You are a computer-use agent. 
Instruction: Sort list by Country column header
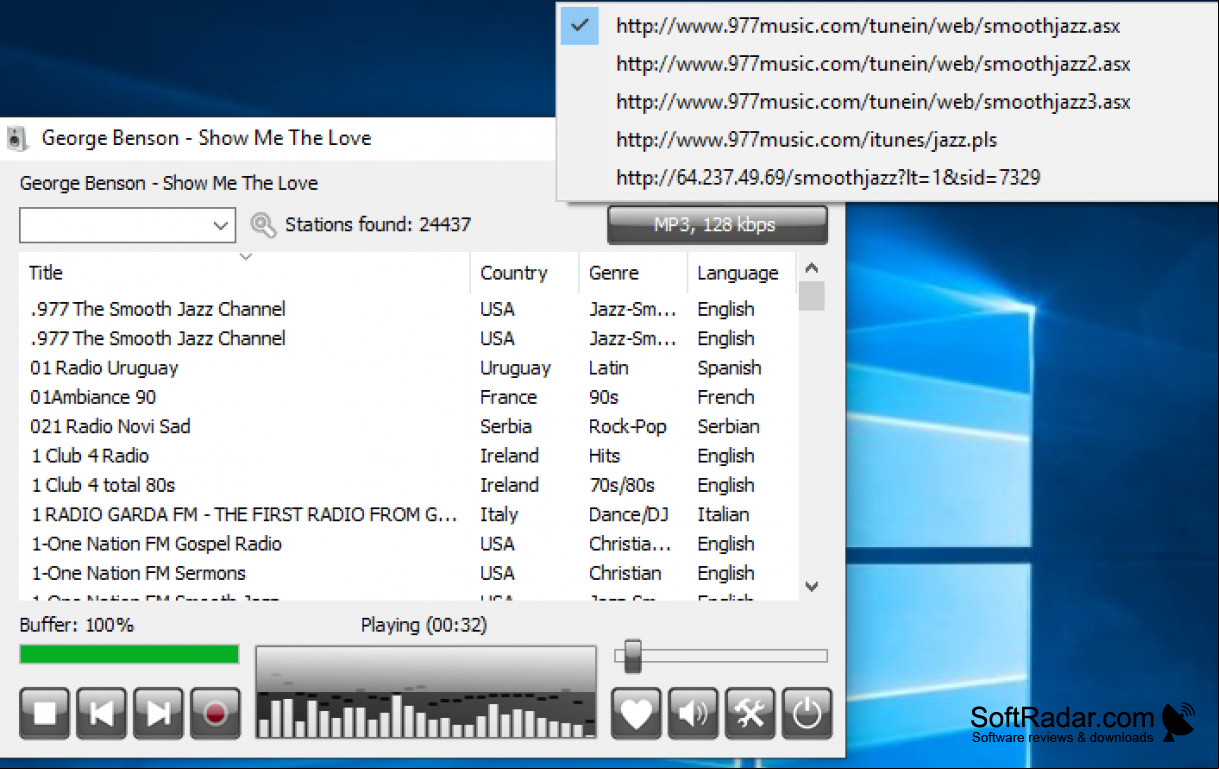pos(524,273)
